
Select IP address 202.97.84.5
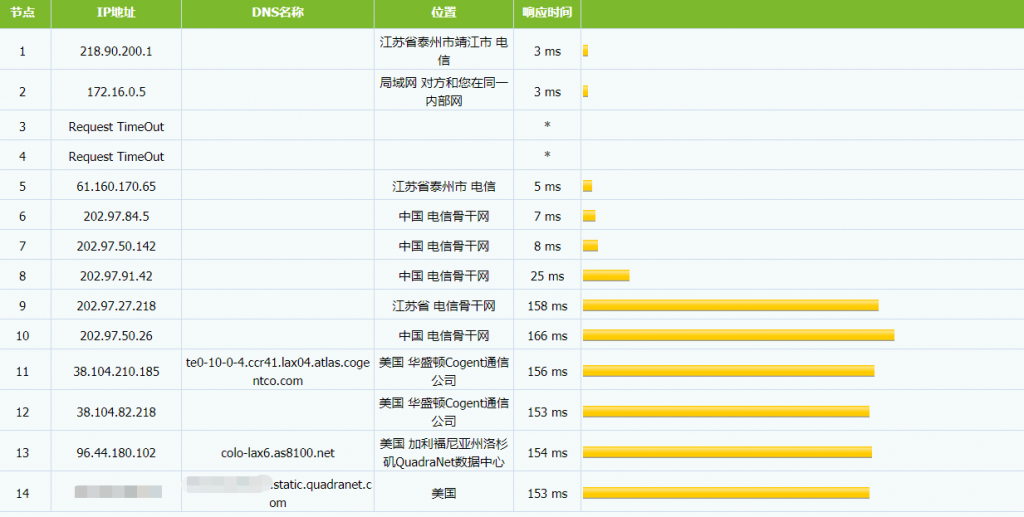[116, 216]
